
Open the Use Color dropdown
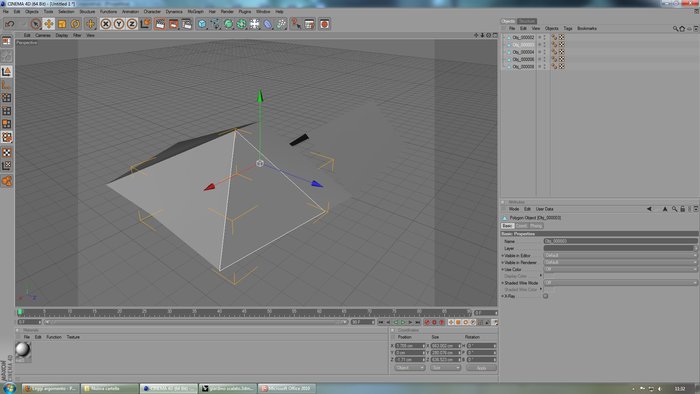tap(620, 269)
